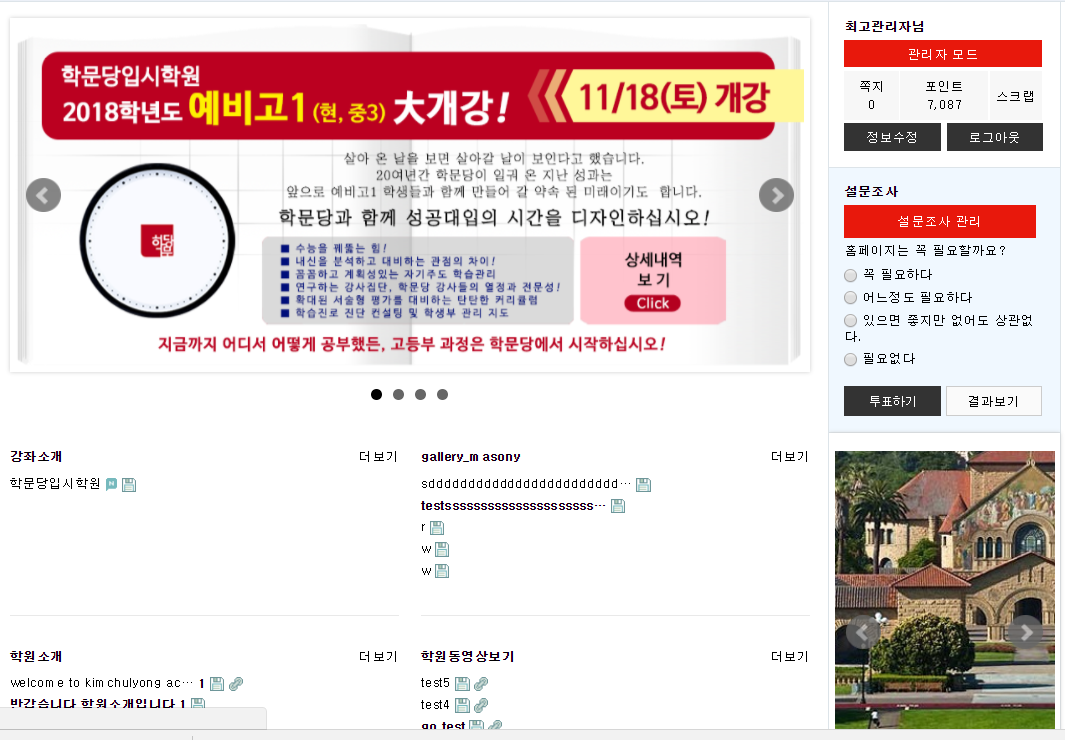Viewport: 1065px width, 740px height.
Task: Click the previous slide arrow on main banner
Action: (43, 195)
